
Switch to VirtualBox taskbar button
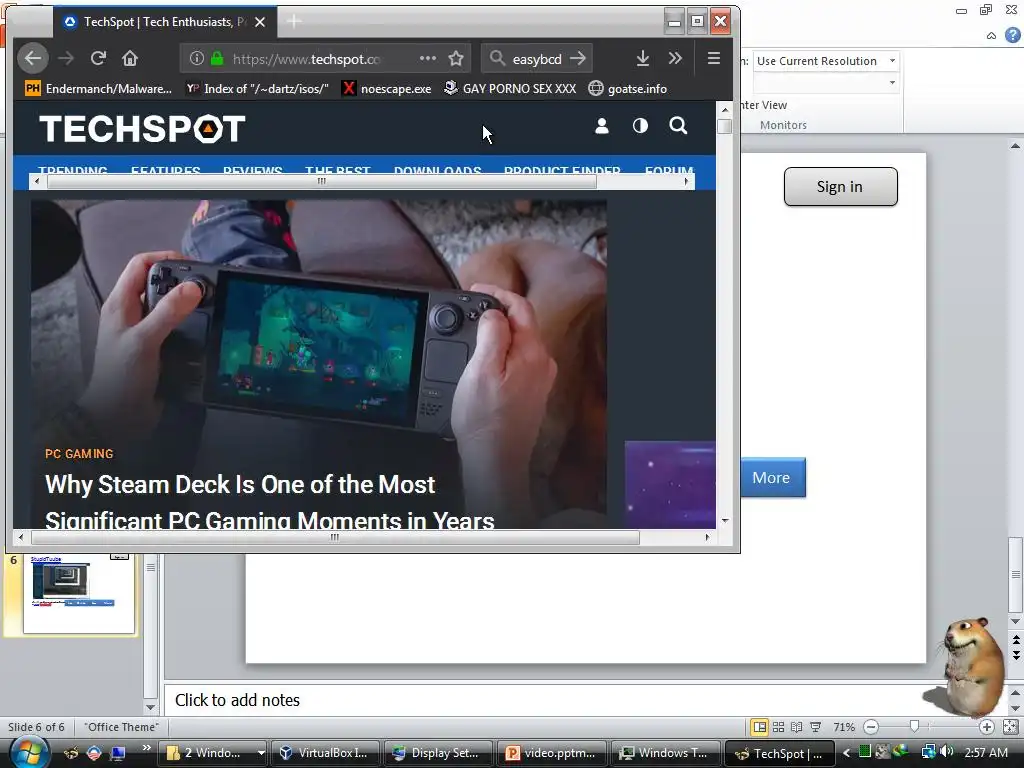(x=326, y=753)
